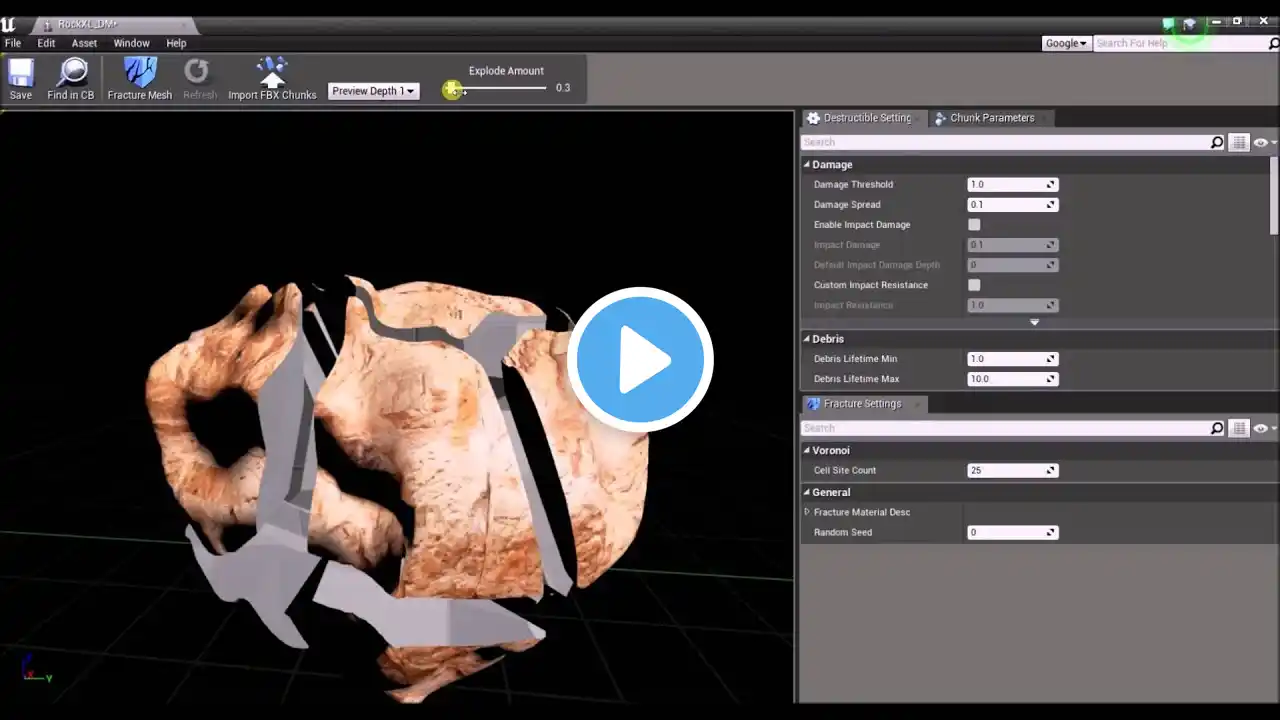
Task: Click the Fracture Settings grid view icon
Action: pos(1239,428)
